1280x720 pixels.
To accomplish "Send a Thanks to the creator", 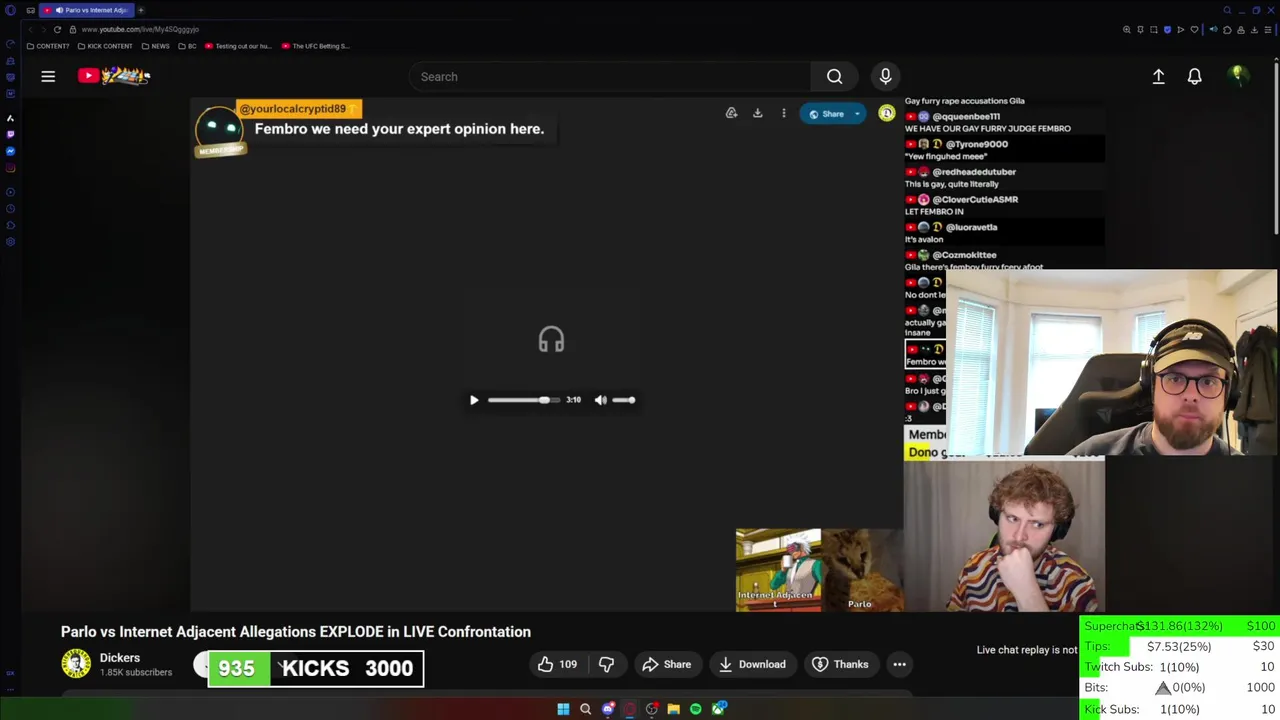I will 840,664.
